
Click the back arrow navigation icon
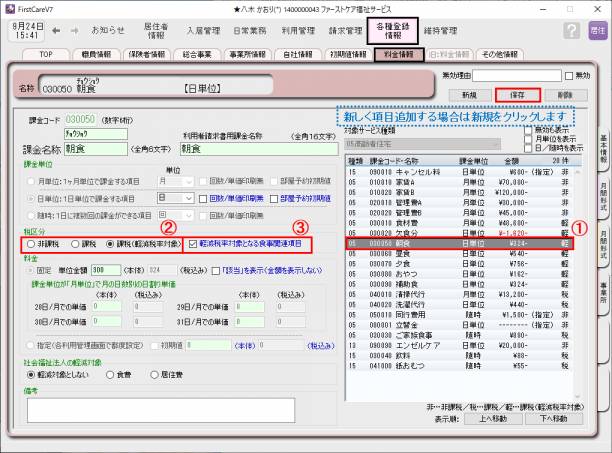coord(57,31)
